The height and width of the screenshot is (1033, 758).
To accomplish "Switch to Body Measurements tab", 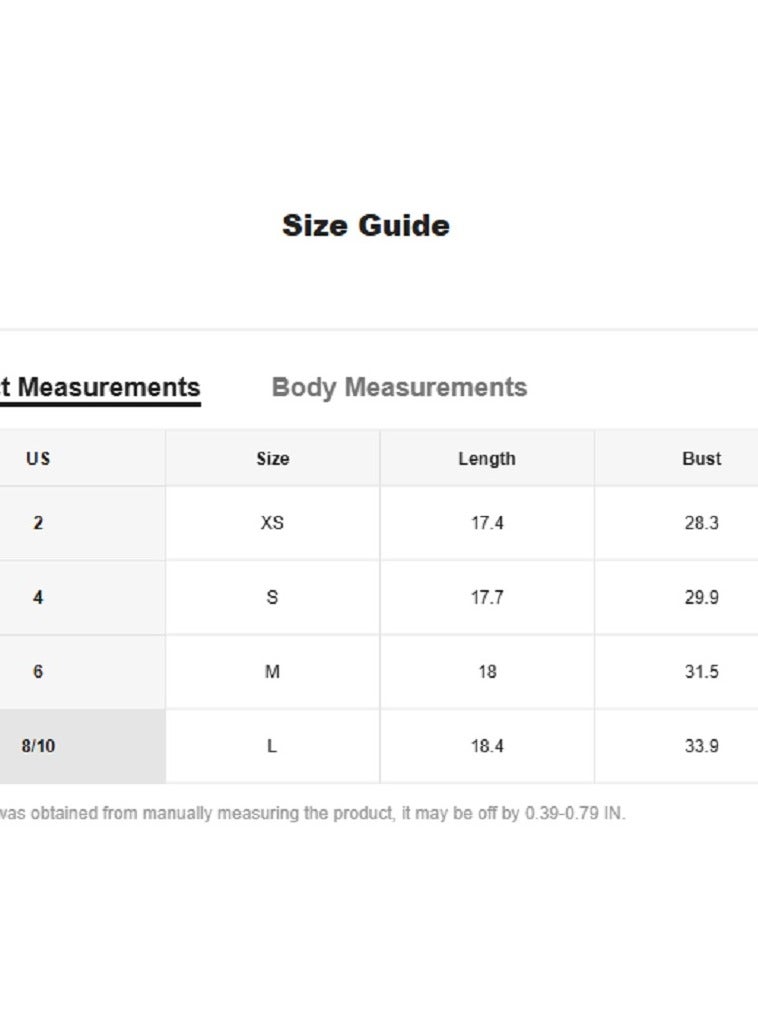I will (399, 387).
